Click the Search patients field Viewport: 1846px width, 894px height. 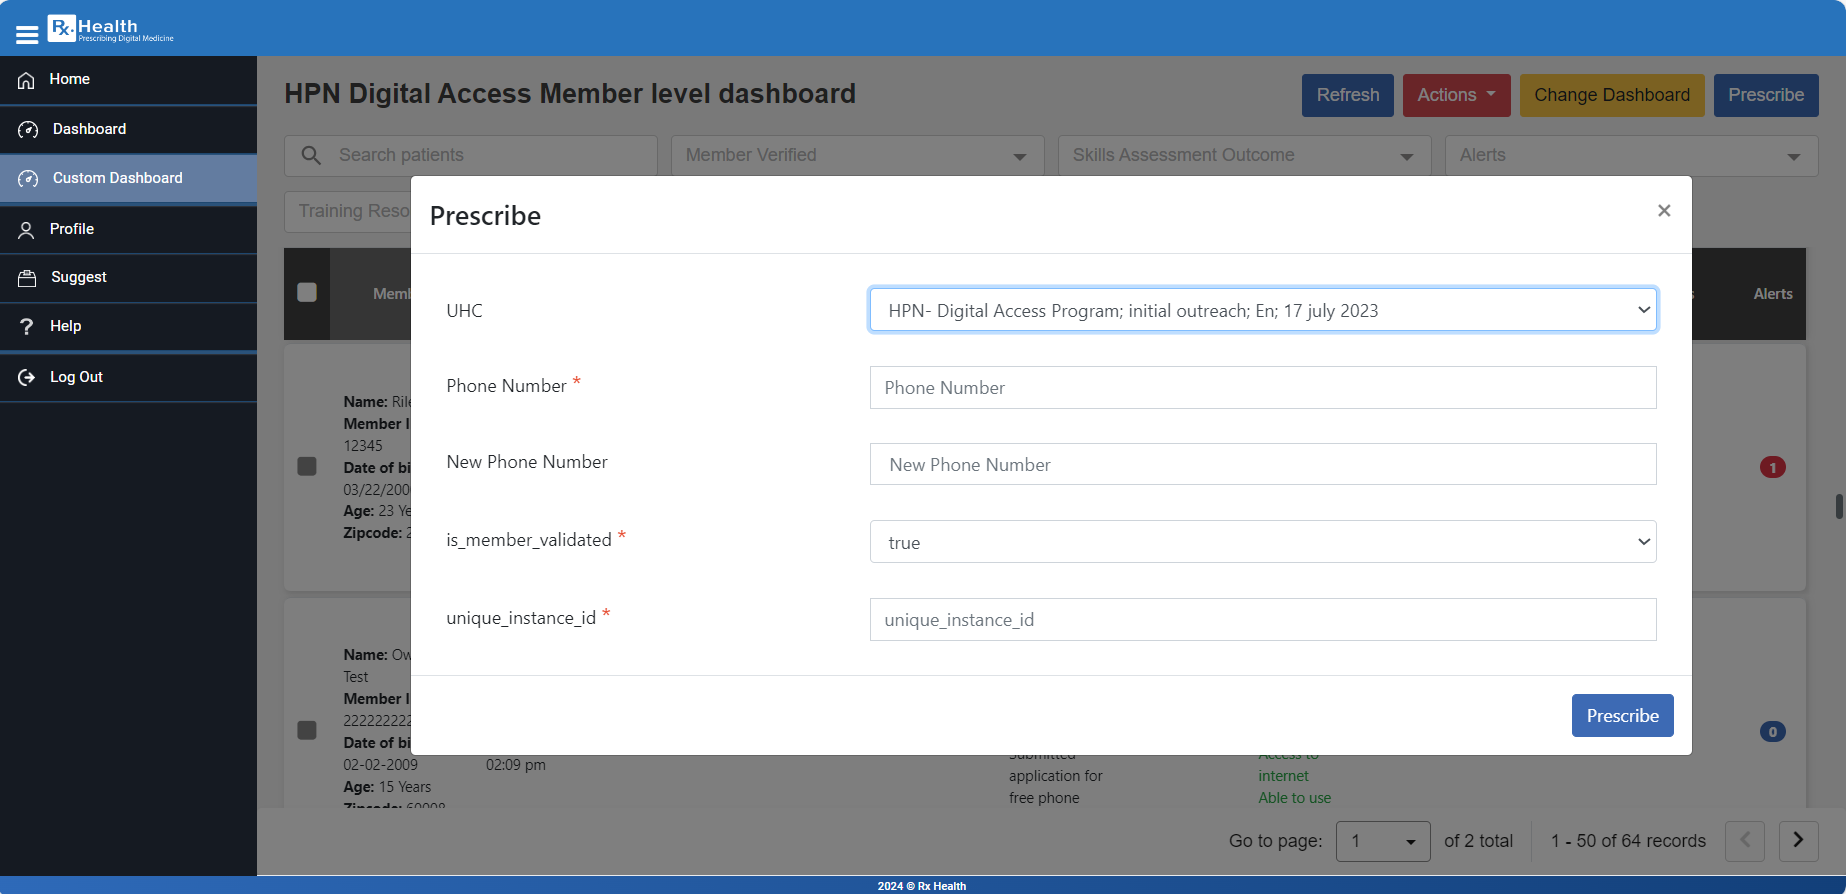coord(471,155)
